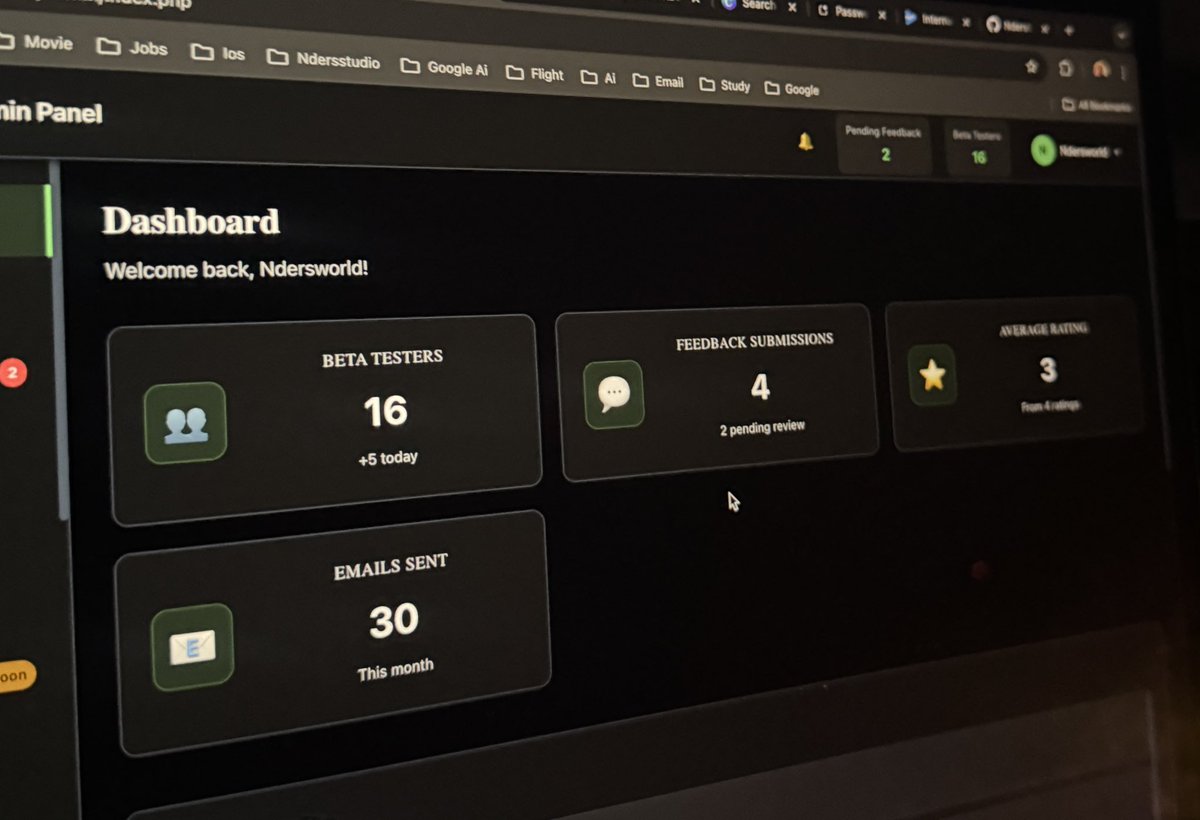This screenshot has width=1200, height=820.
Task: Click the 'From 4 ratings' text
Action: (x=1050, y=406)
